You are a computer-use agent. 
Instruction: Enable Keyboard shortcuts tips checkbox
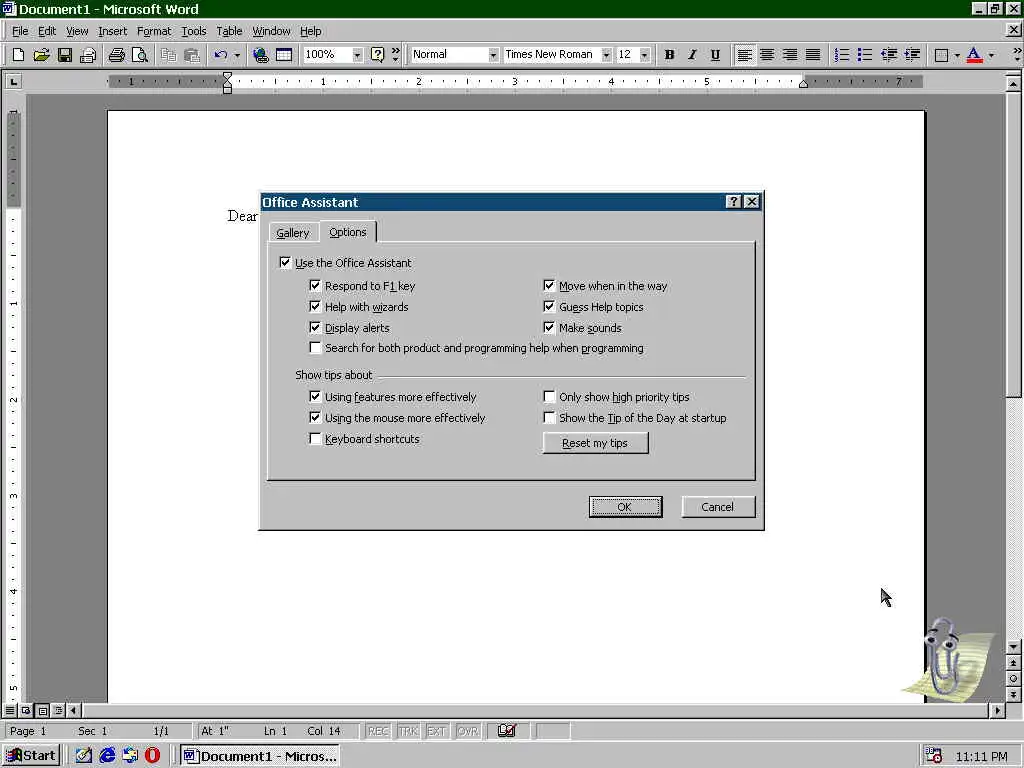click(315, 438)
